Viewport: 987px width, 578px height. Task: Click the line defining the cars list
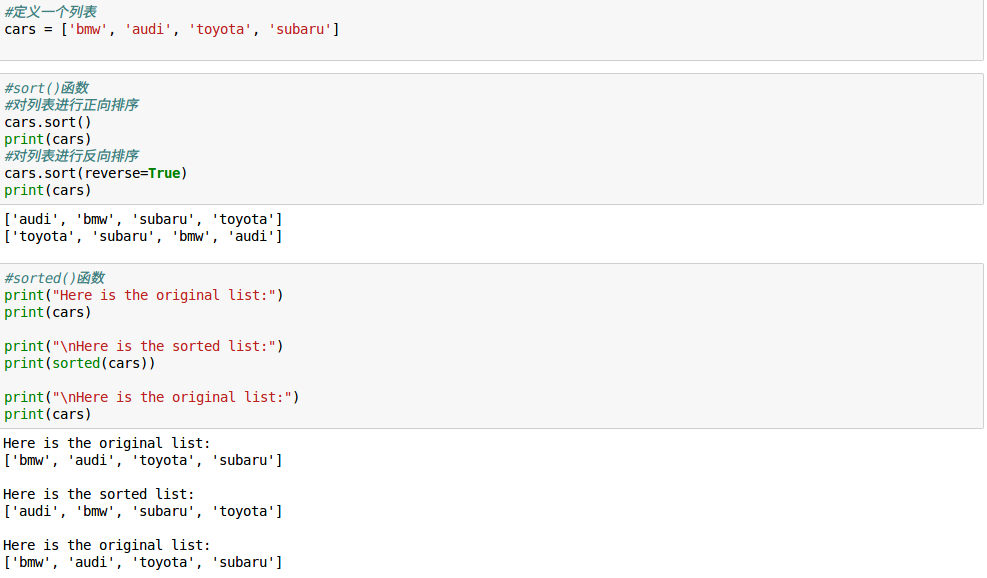(171, 30)
